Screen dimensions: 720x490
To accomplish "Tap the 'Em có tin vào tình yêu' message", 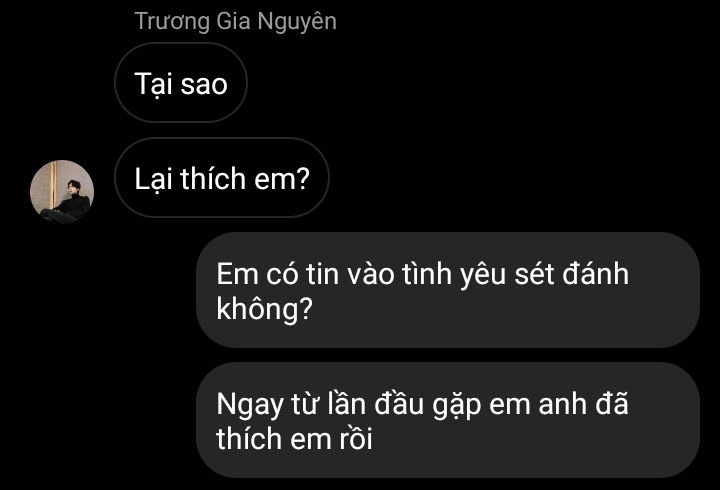I will click(448, 290).
